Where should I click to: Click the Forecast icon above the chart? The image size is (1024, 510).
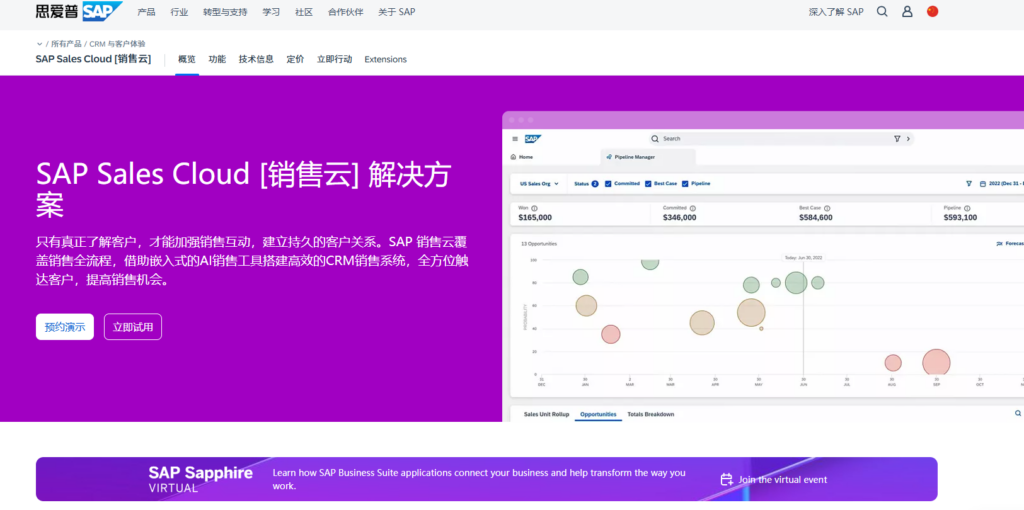pos(999,244)
